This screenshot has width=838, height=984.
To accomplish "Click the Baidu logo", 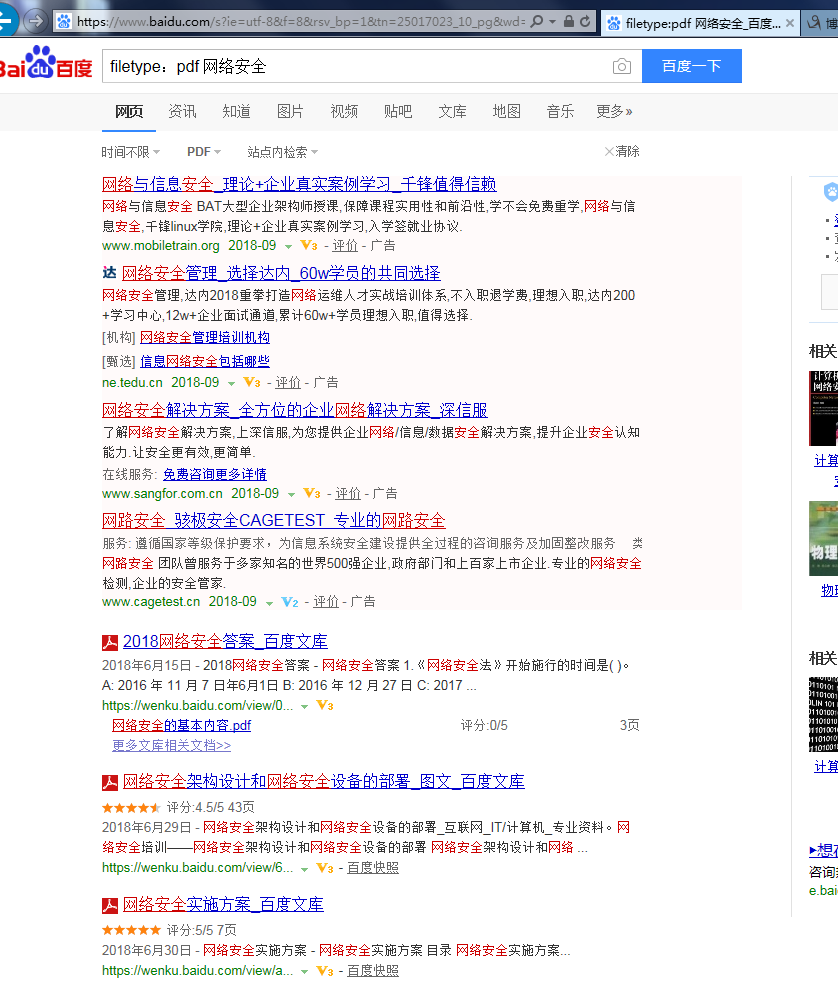I will (x=46, y=63).
